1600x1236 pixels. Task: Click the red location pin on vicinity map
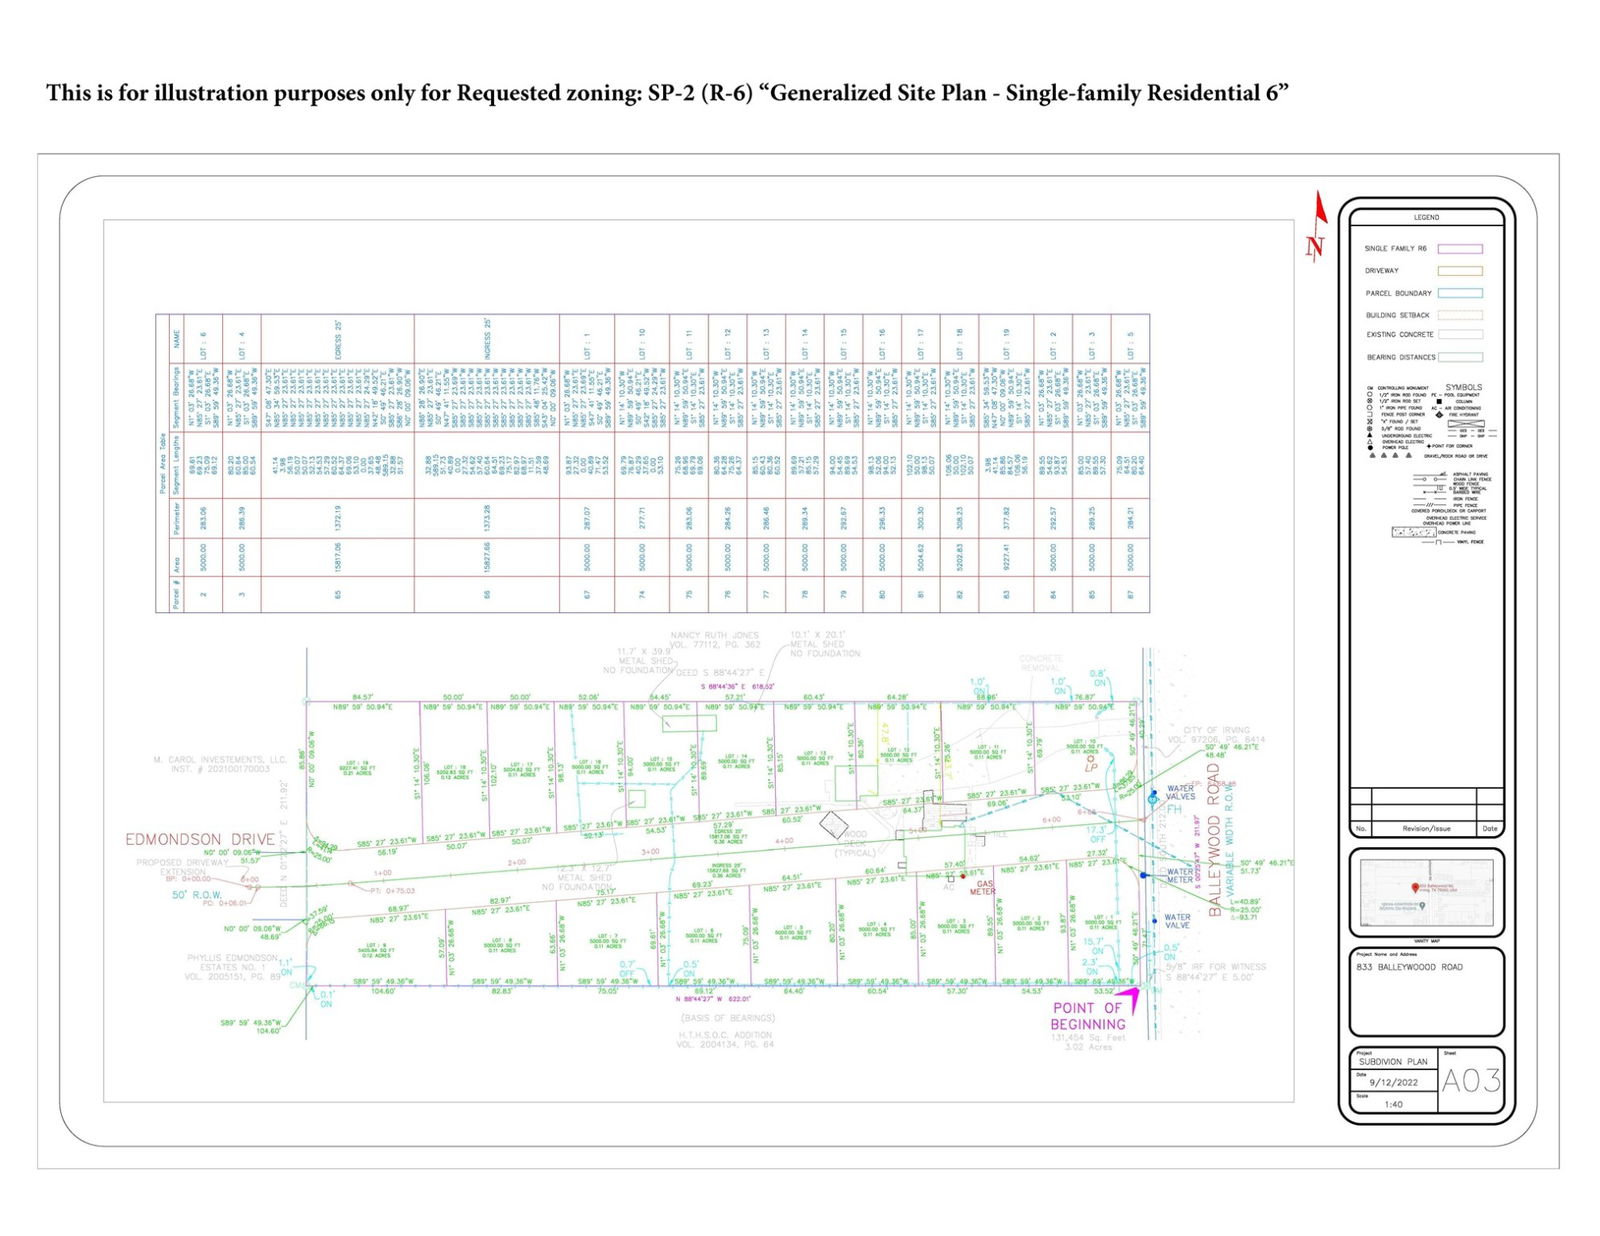click(1415, 888)
